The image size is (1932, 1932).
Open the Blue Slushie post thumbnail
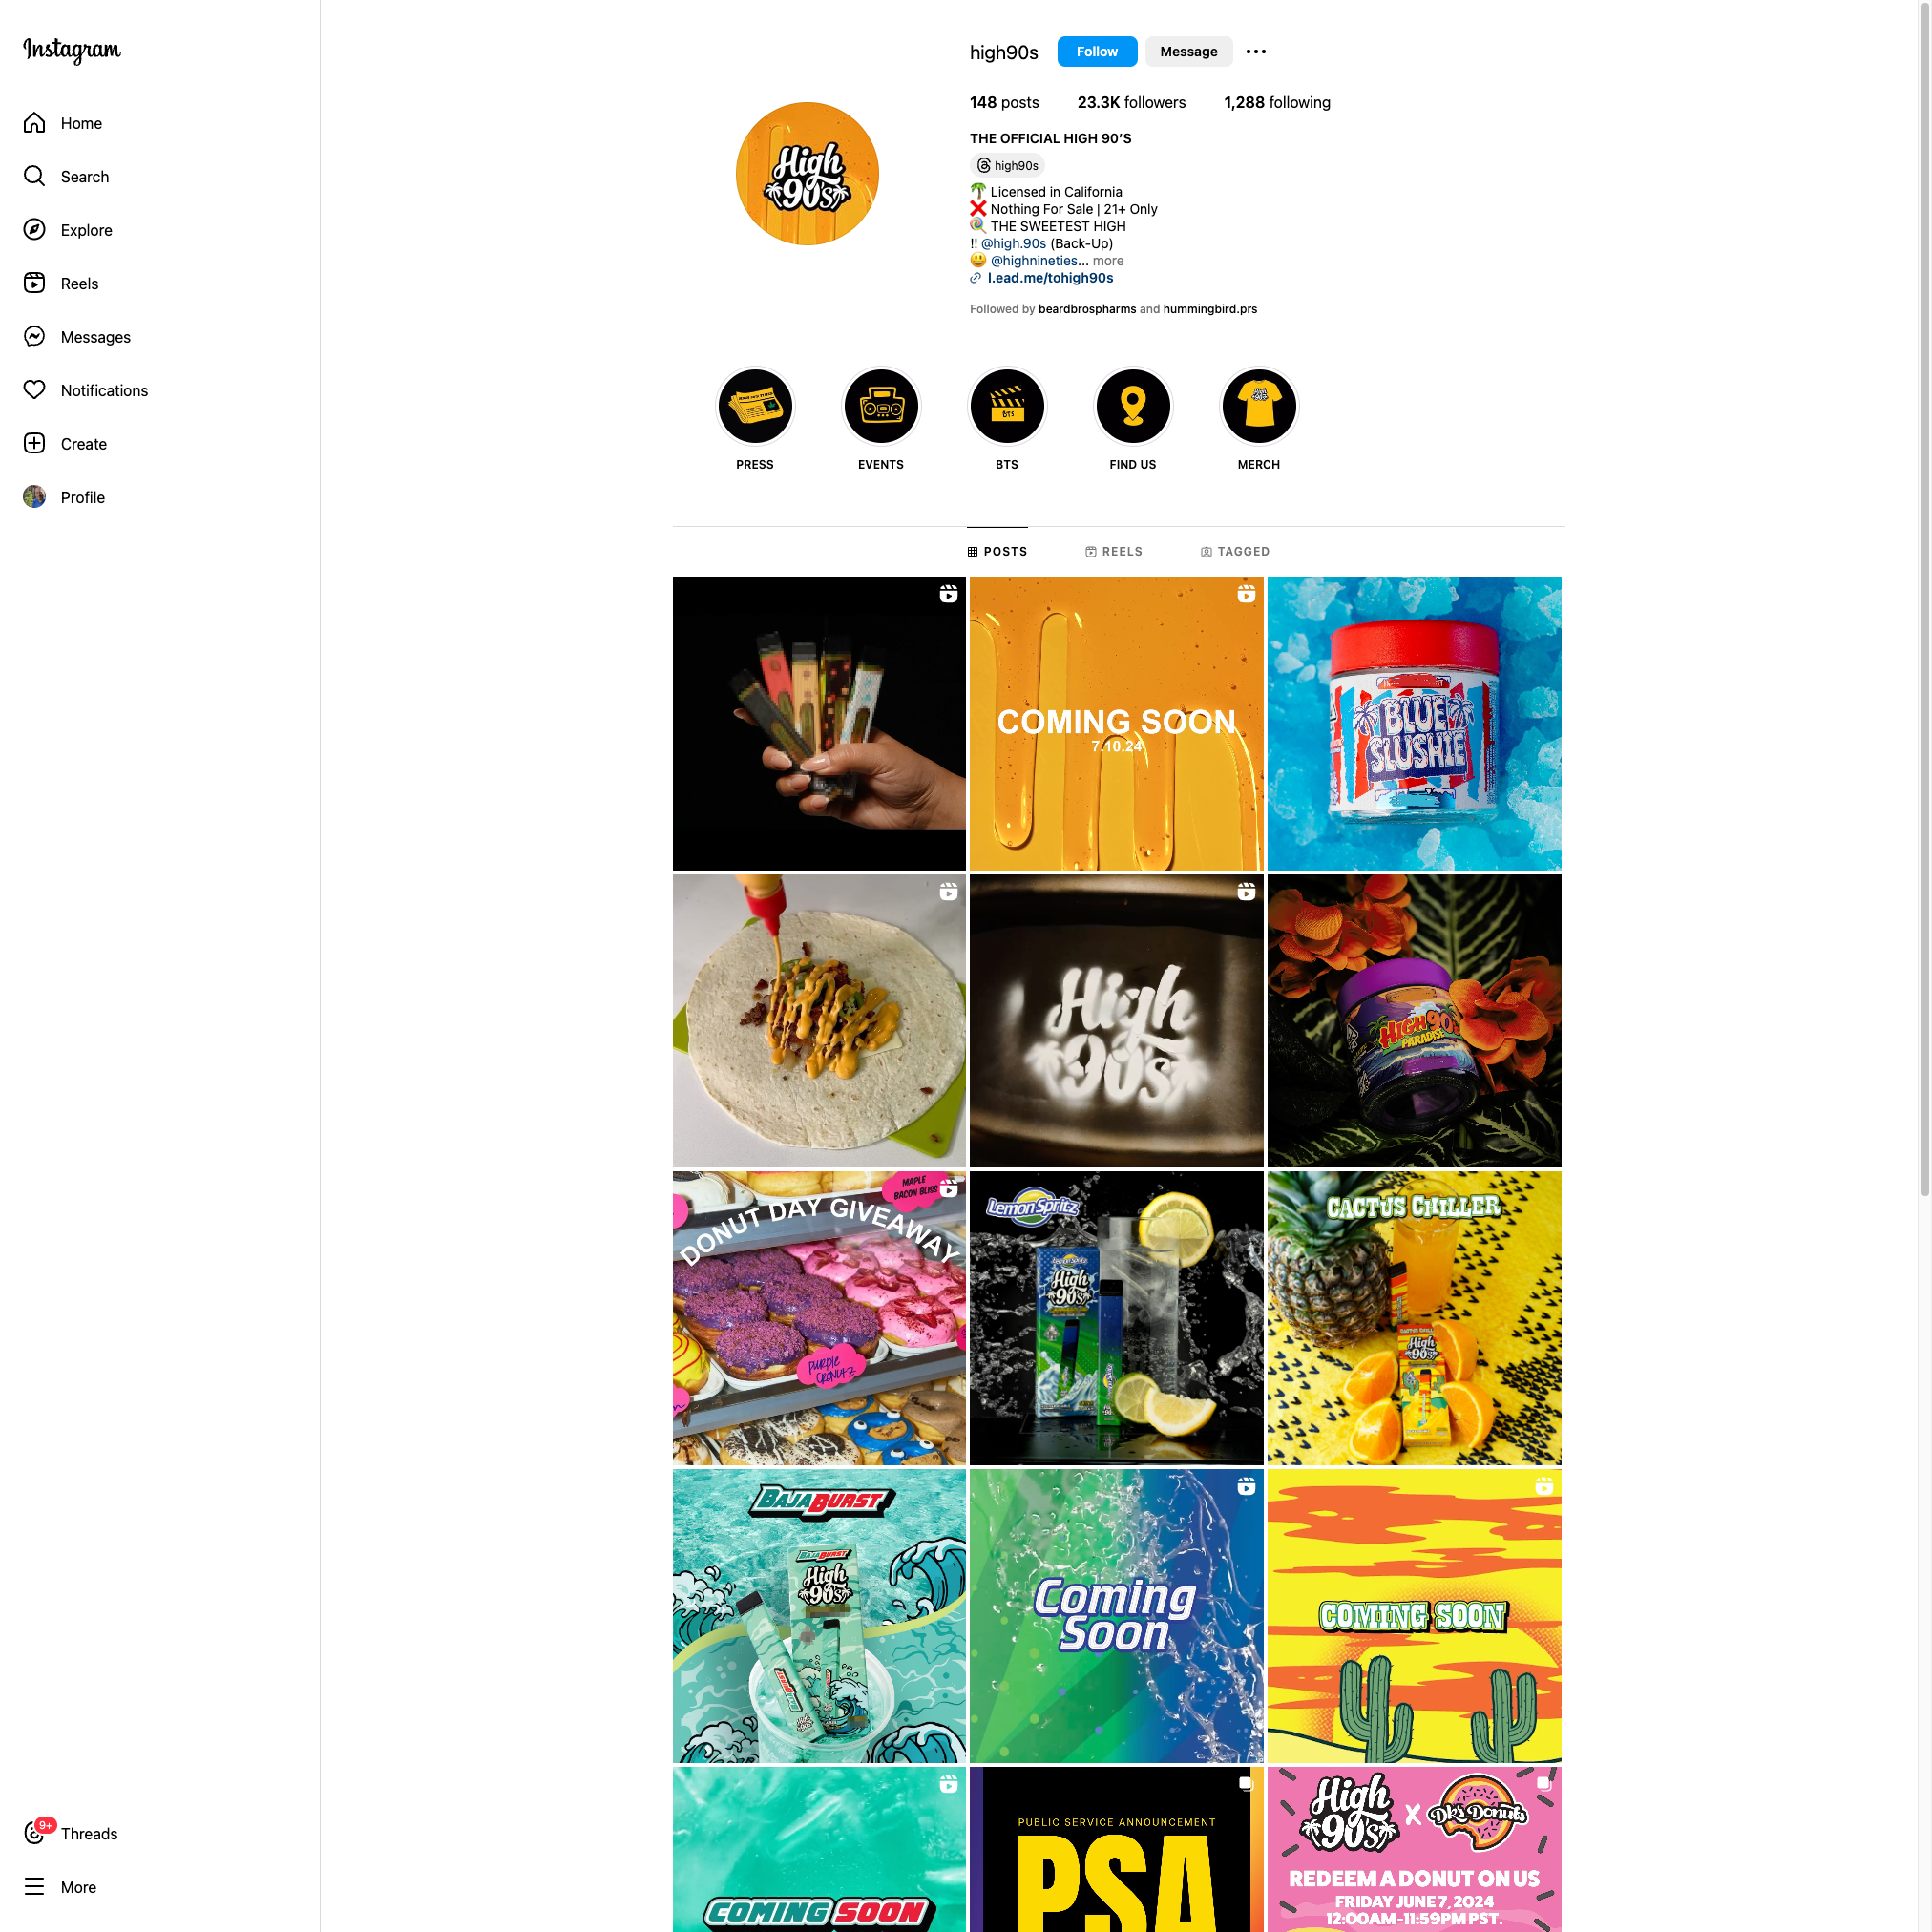1414,723
